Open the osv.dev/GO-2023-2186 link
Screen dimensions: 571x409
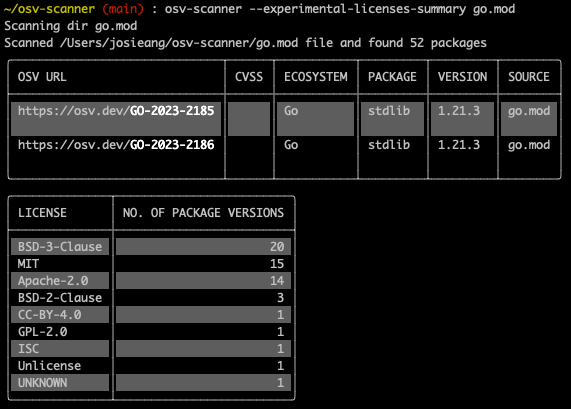(116, 145)
